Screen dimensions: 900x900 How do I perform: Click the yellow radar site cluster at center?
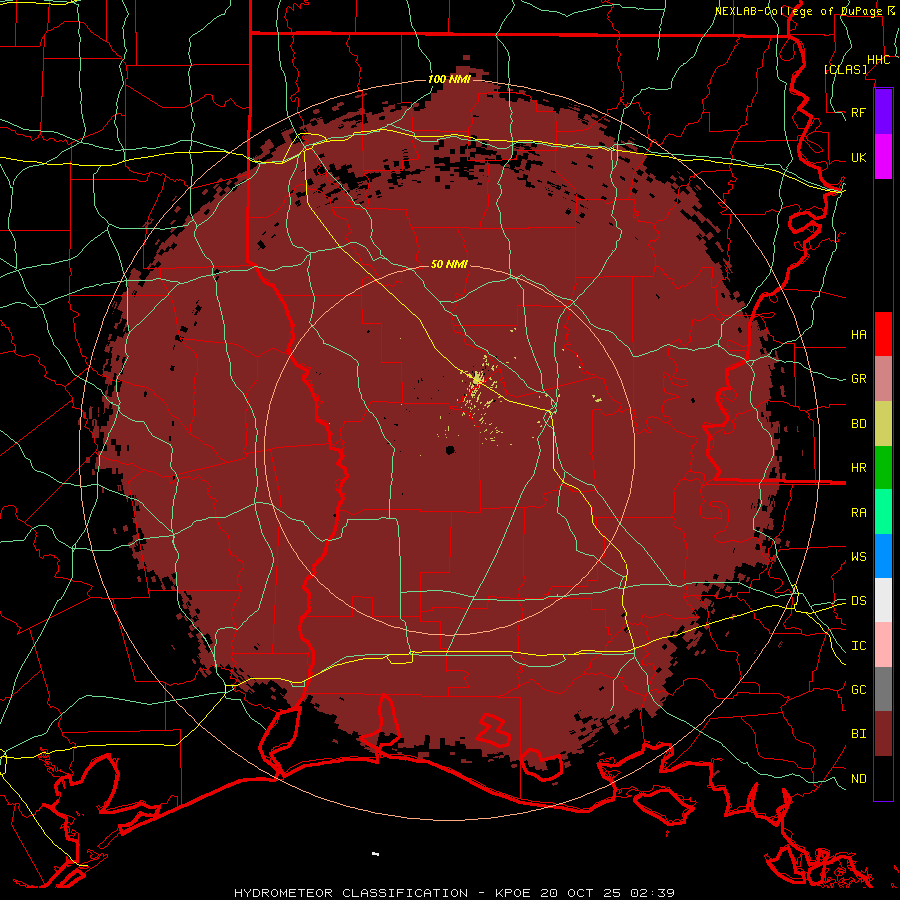click(478, 379)
